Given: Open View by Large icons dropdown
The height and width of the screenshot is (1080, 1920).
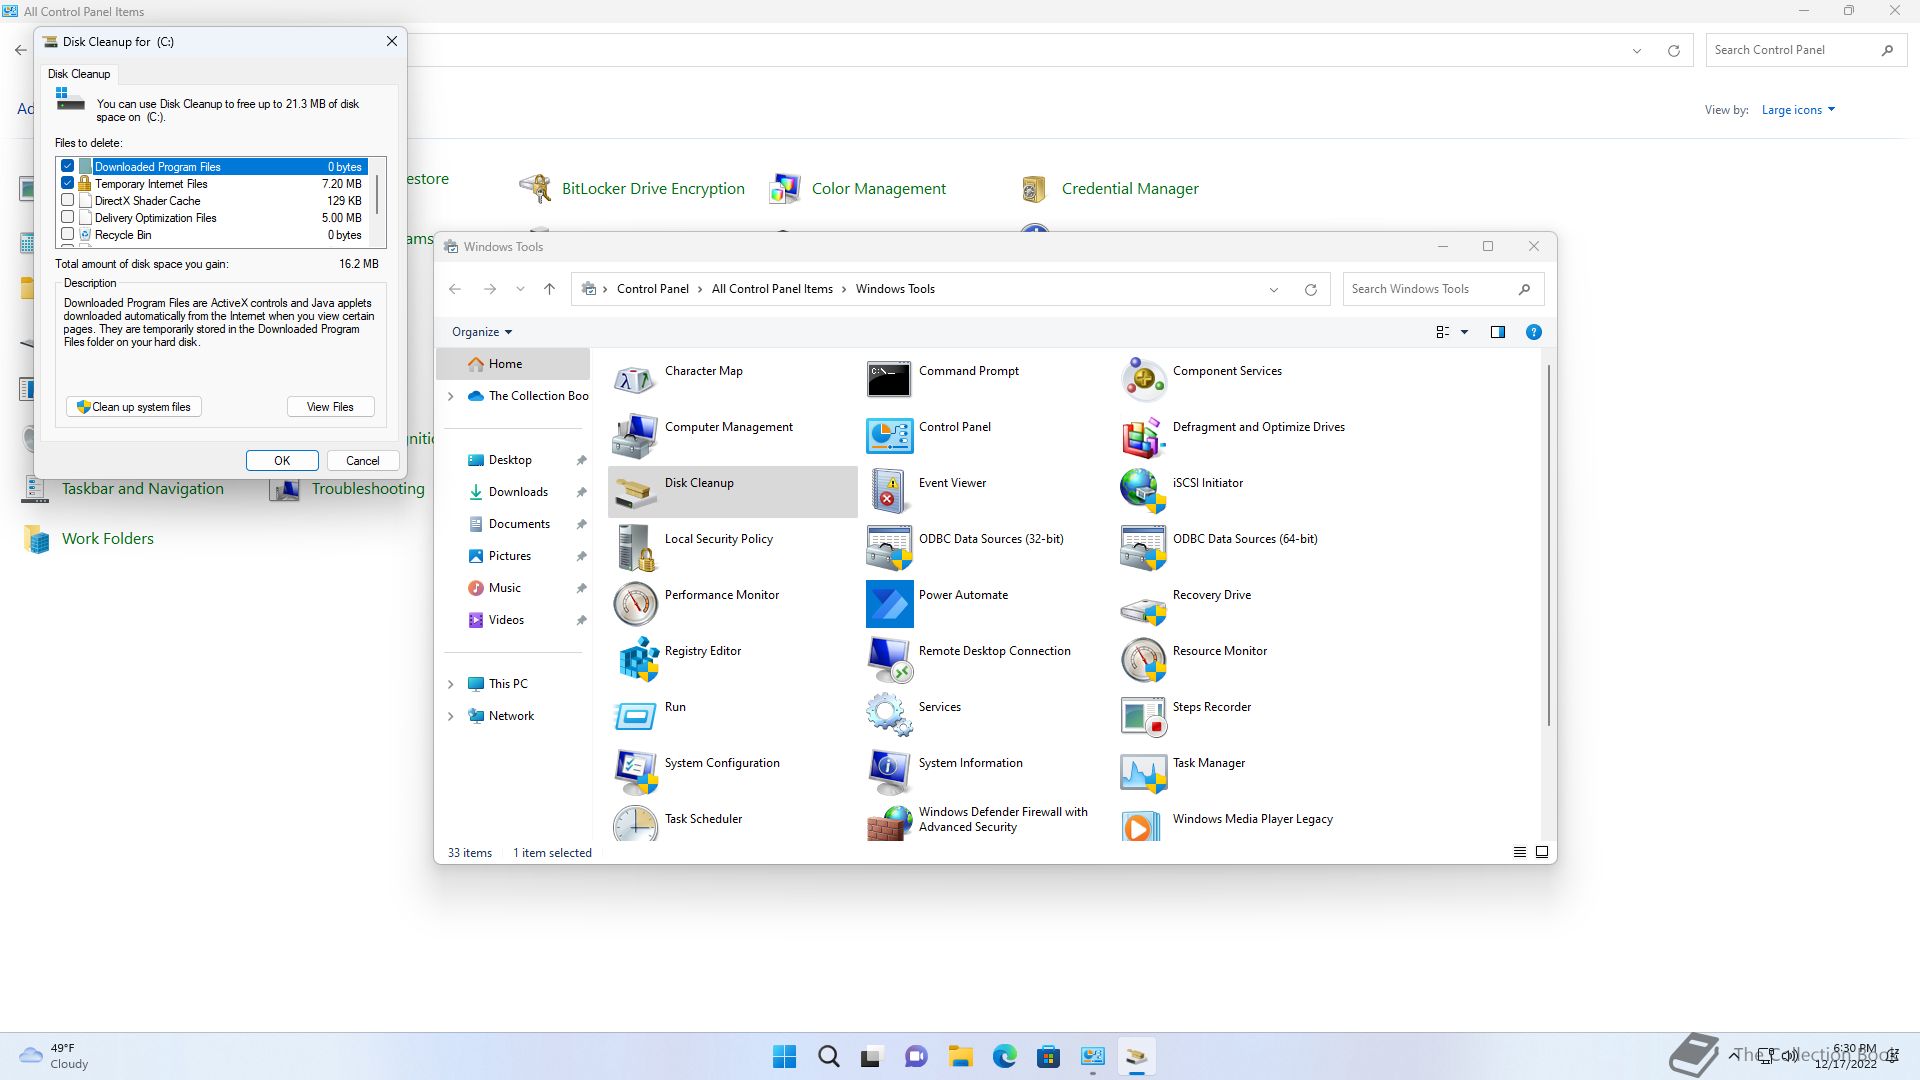Looking at the screenshot, I should click(1798, 110).
